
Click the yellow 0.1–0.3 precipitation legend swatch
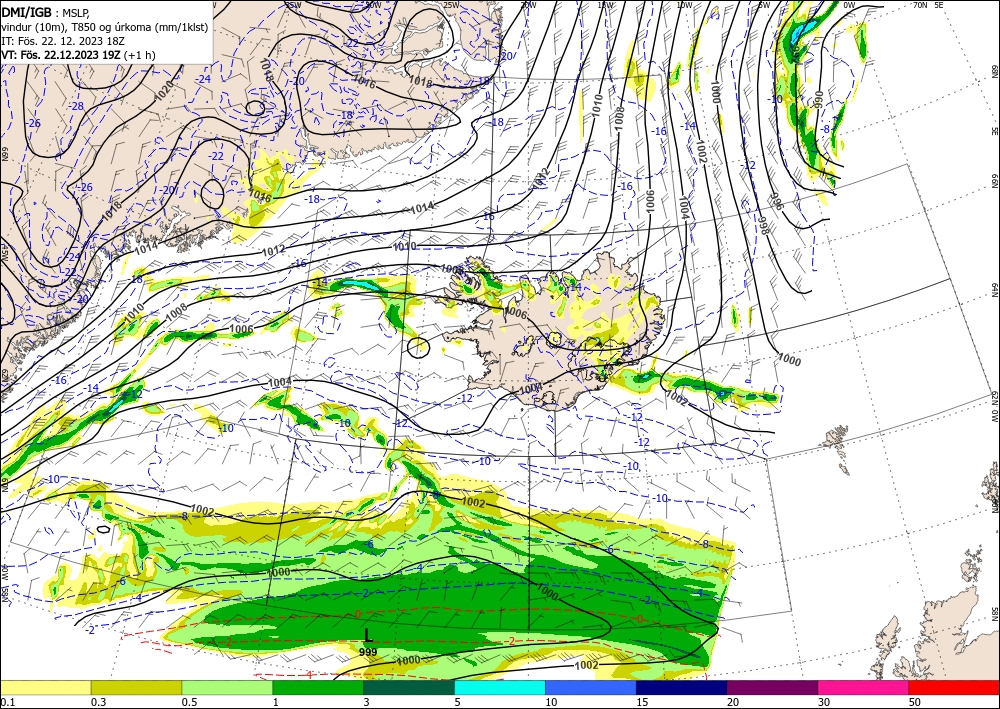(x=45, y=687)
